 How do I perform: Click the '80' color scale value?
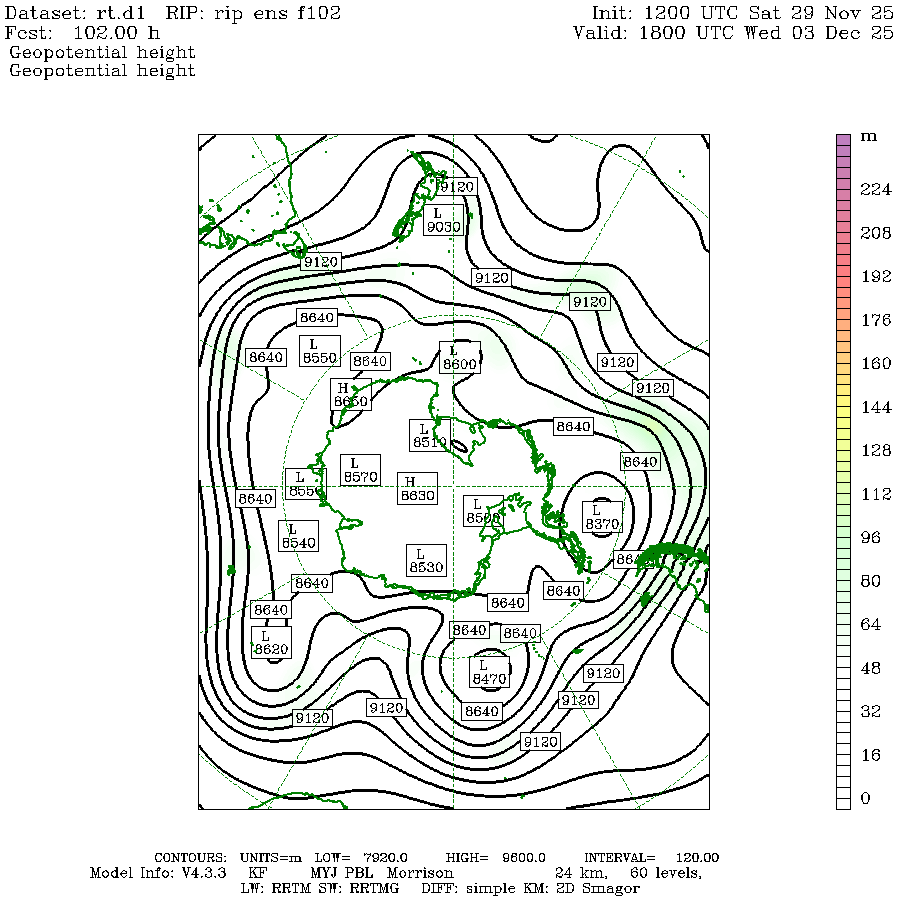click(x=870, y=581)
